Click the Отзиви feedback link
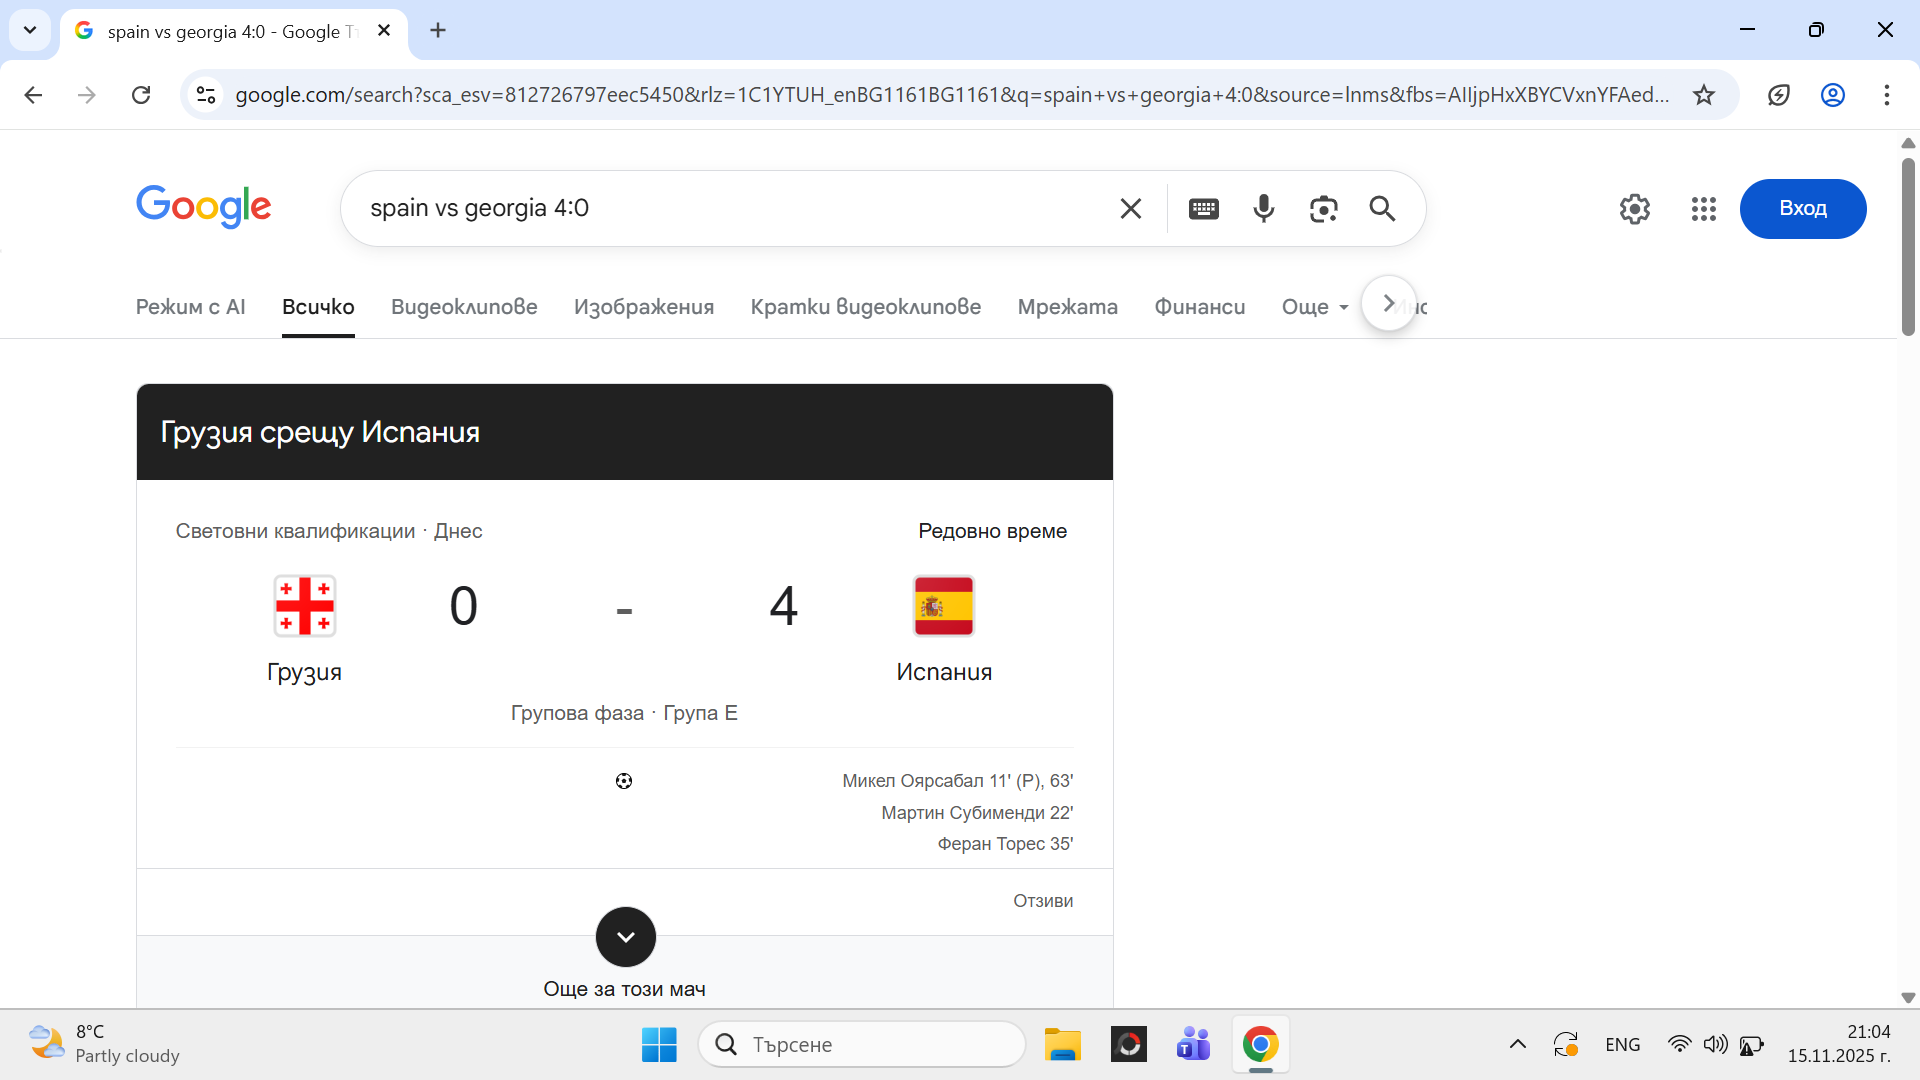The height and width of the screenshot is (1080, 1920). (1042, 901)
